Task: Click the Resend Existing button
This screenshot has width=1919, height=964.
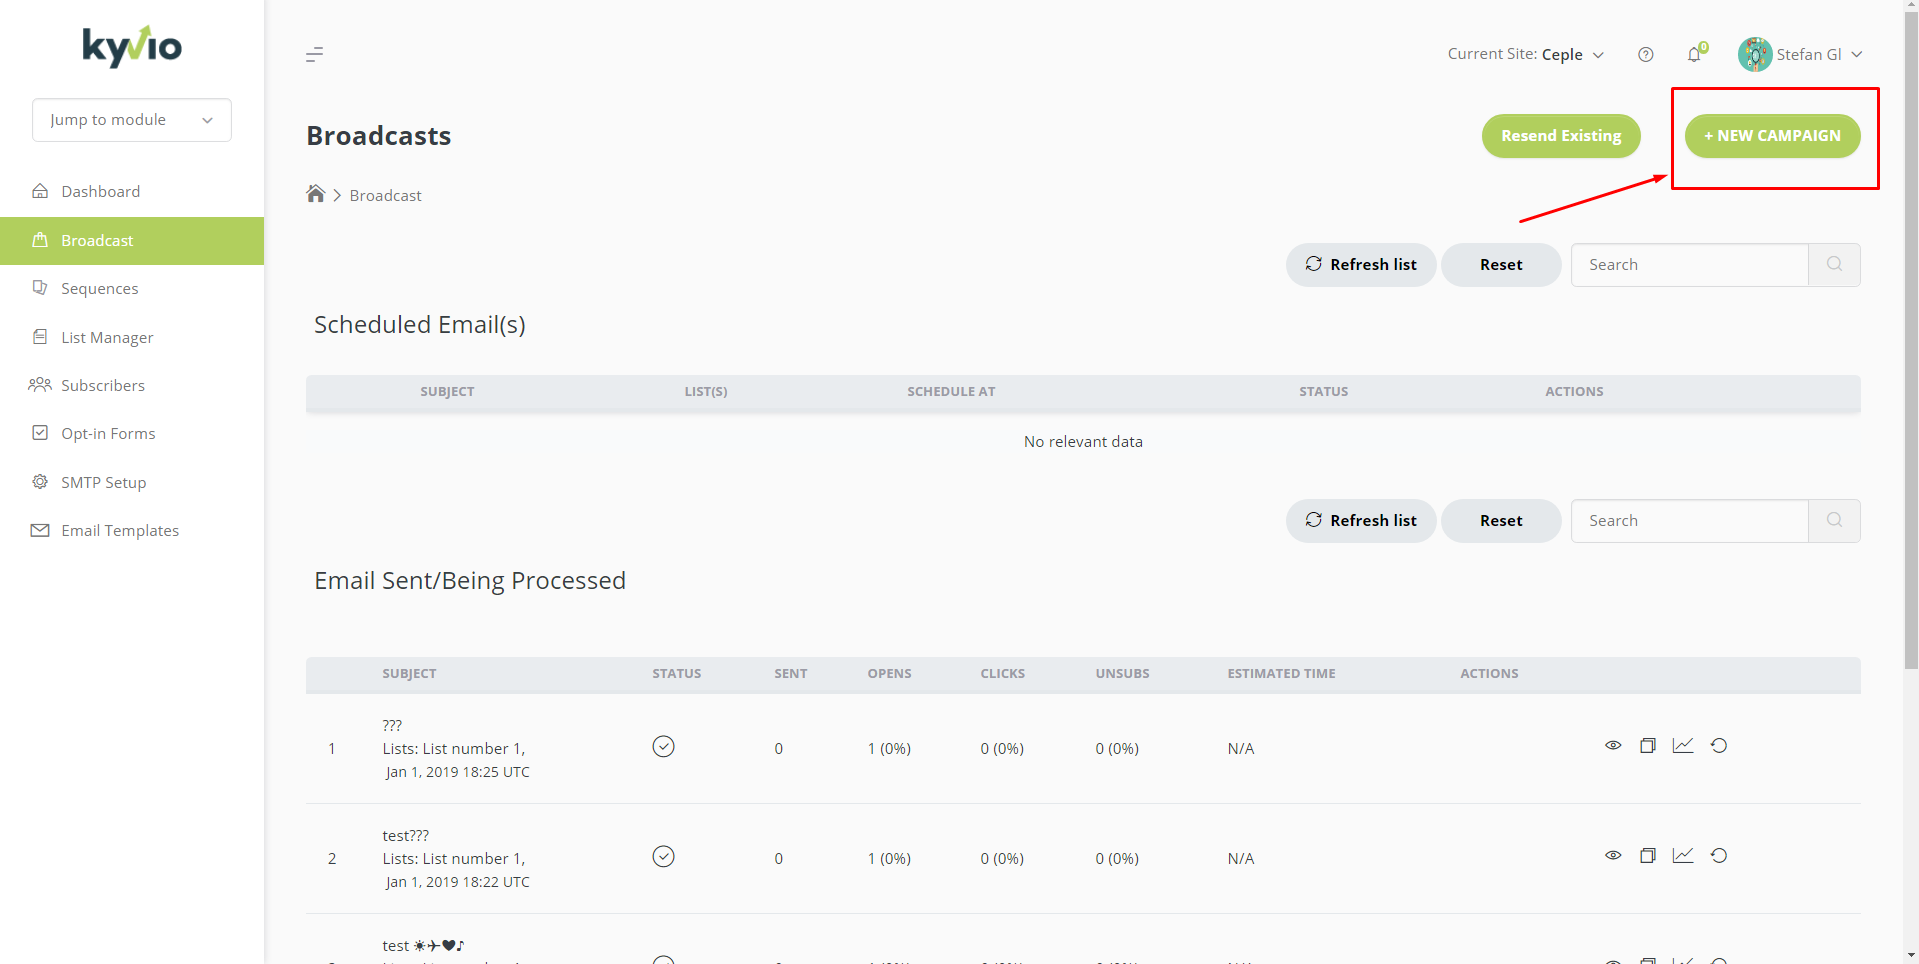Action: point(1561,136)
